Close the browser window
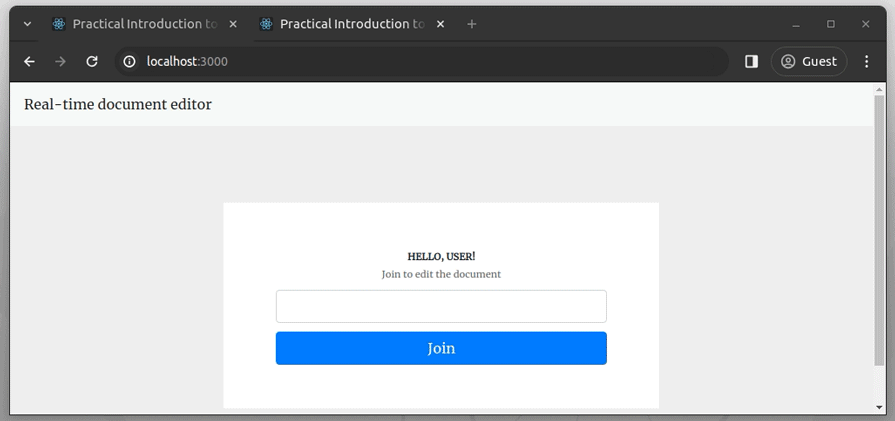The width and height of the screenshot is (895, 421). tap(865, 24)
